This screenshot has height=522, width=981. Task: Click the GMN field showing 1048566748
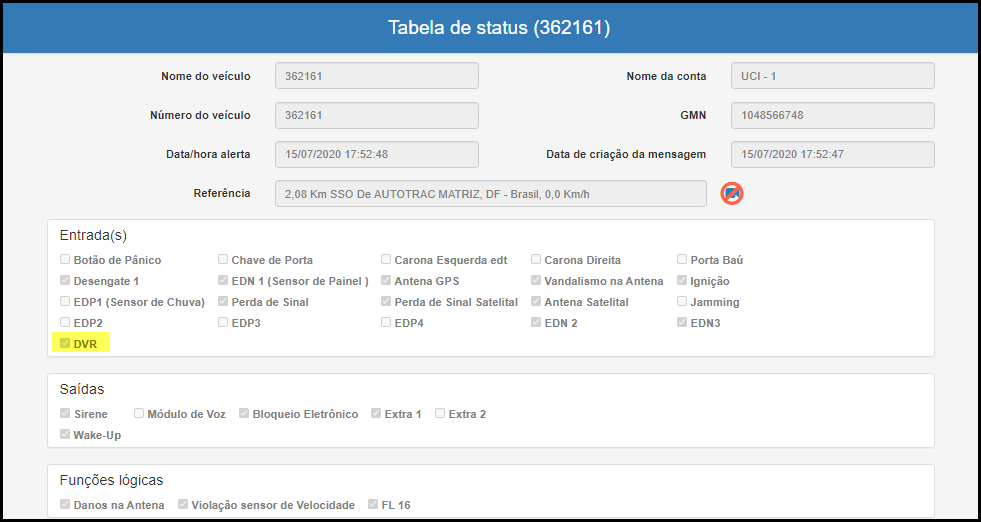tap(833, 115)
